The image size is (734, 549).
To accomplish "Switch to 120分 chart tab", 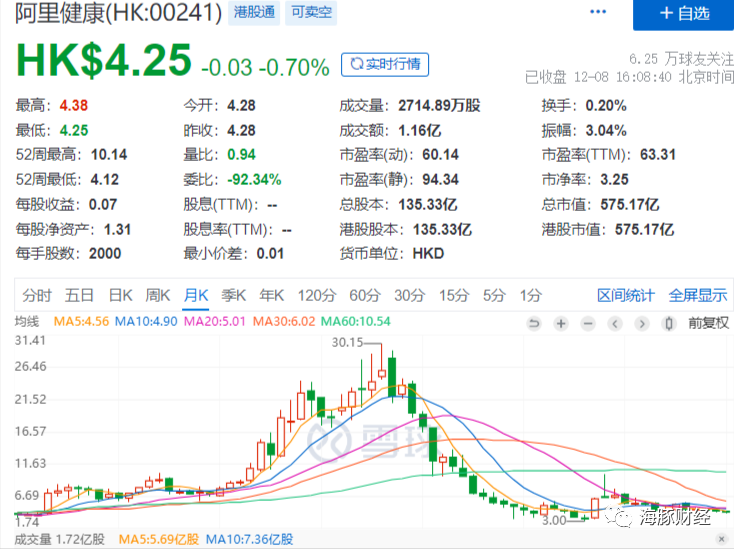I will 317,295.
